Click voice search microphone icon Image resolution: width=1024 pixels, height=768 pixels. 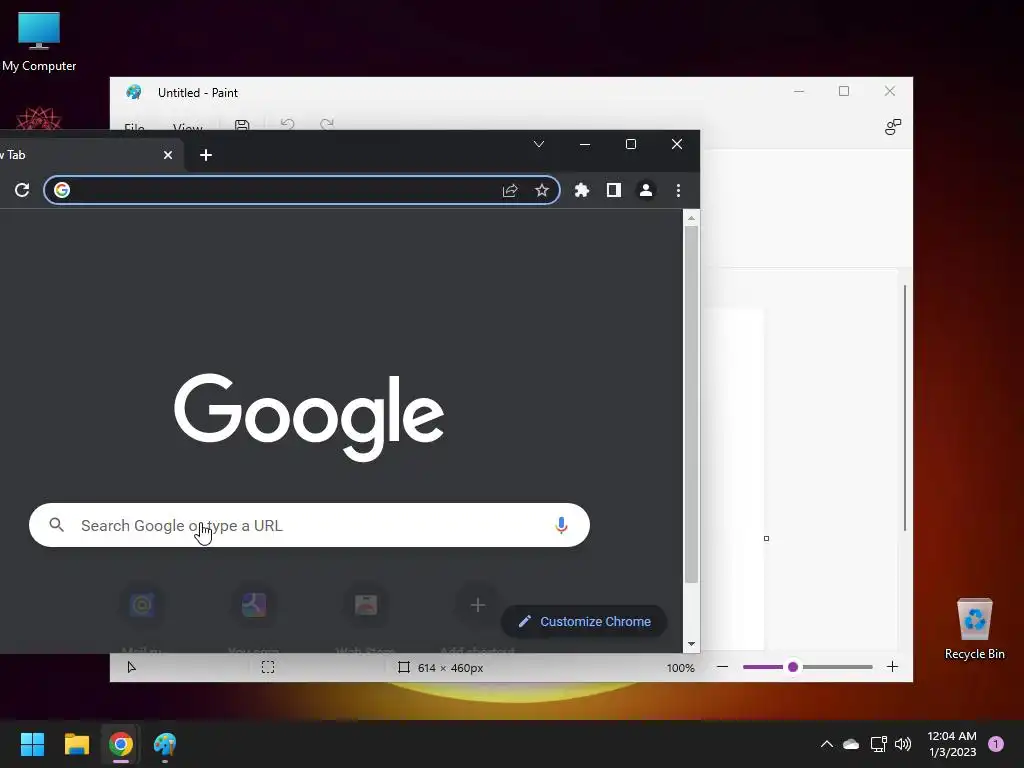[561, 525]
